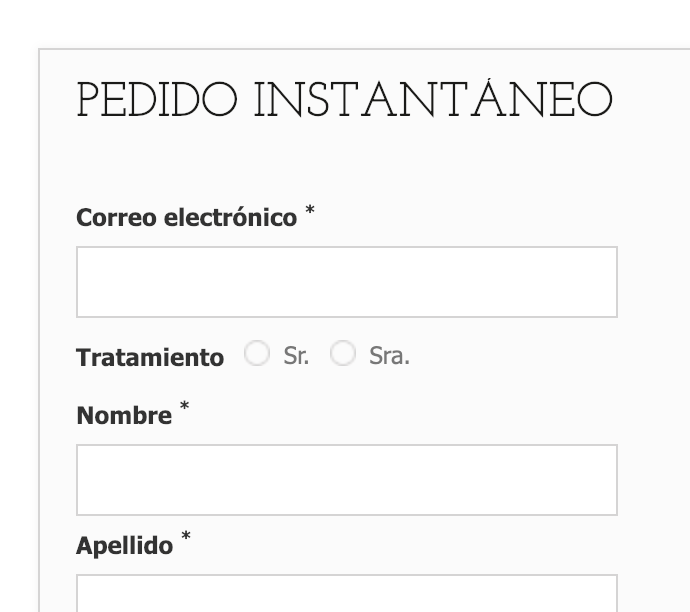Click the Tratamiento field label
The width and height of the screenshot is (690, 612).
pos(150,357)
